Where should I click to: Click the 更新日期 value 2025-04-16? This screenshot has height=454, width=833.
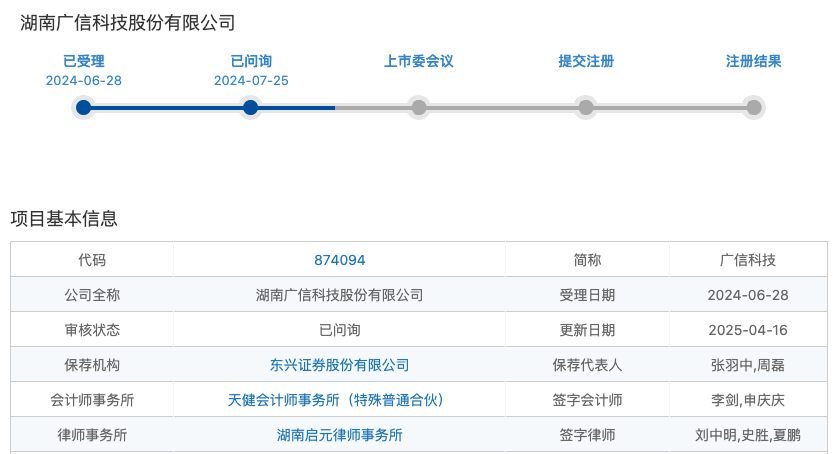pos(747,330)
